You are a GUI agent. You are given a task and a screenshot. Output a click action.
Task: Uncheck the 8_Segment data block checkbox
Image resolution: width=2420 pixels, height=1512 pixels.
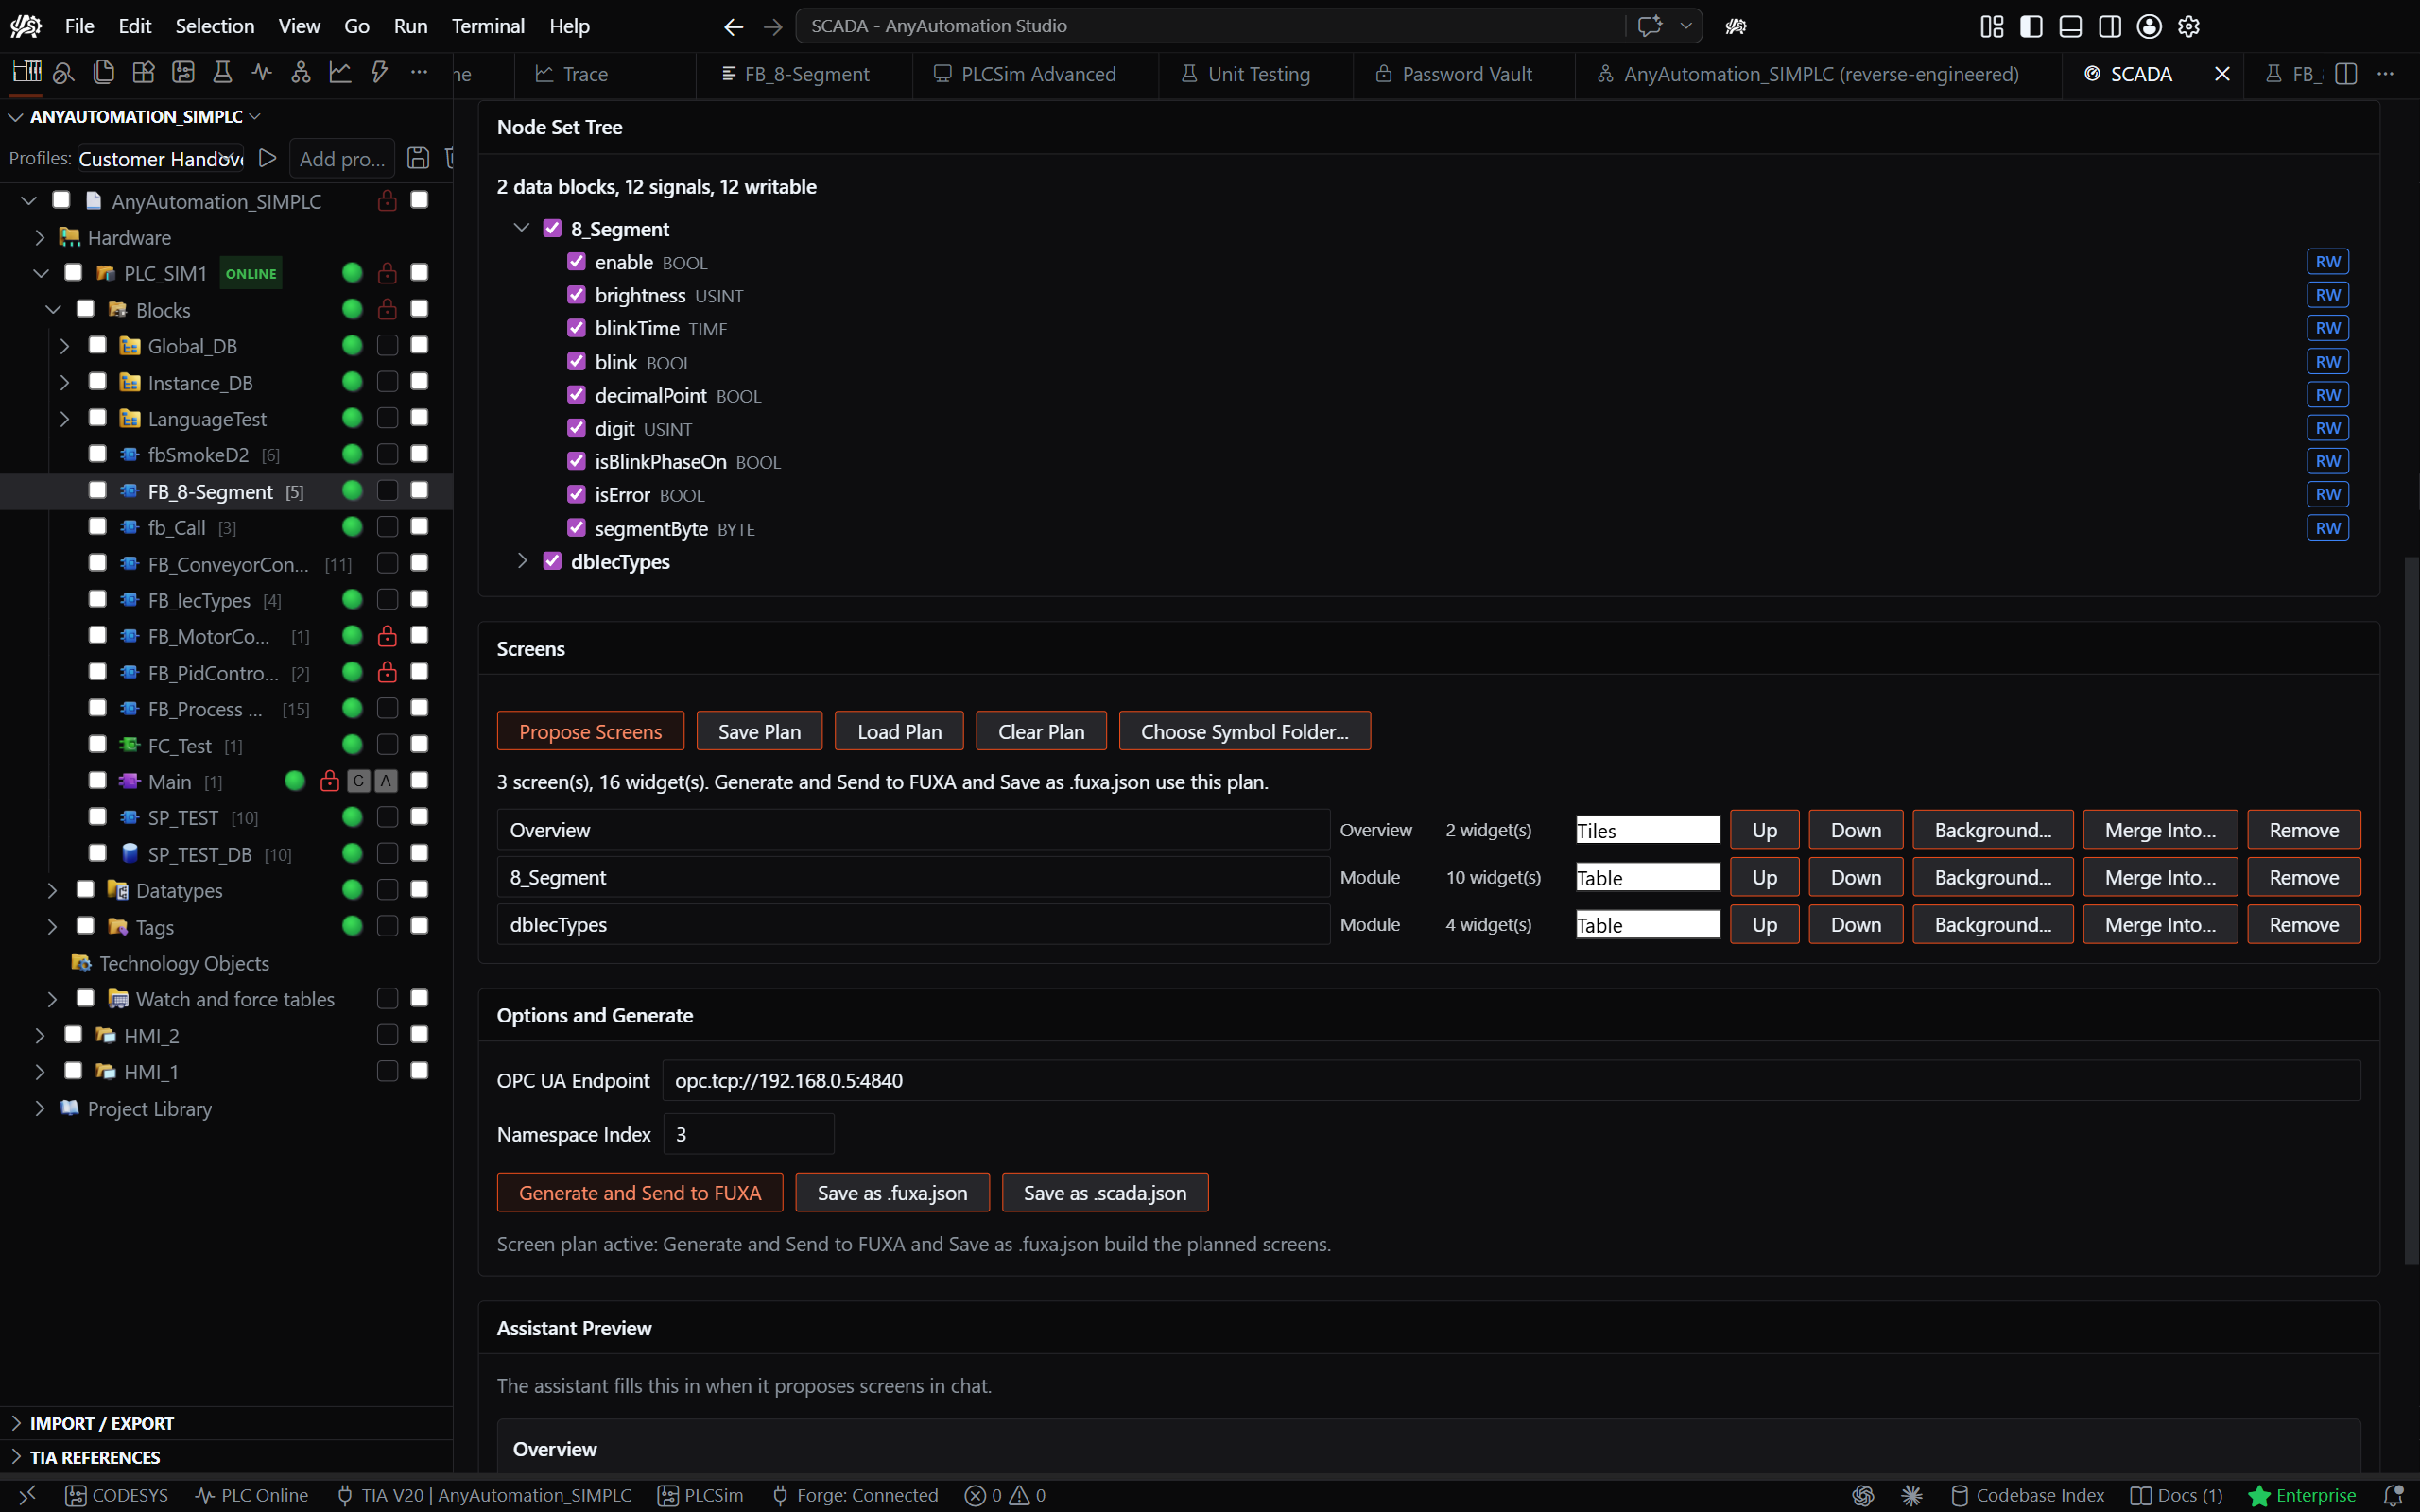[x=552, y=228]
